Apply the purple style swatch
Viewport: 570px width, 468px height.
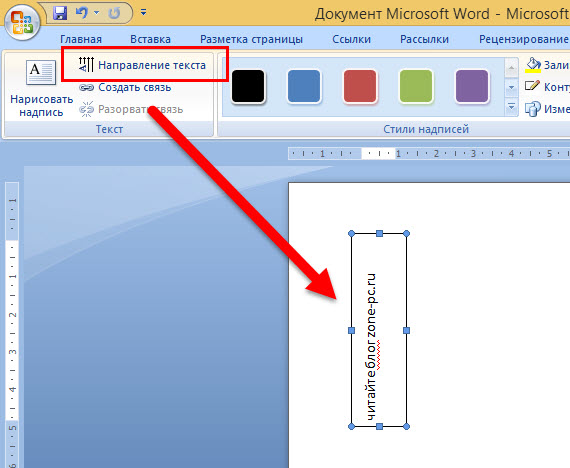(472, 87)
